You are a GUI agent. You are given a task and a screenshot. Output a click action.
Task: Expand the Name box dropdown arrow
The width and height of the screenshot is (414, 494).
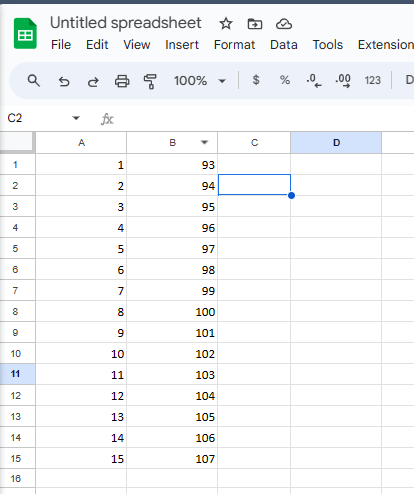76,118
